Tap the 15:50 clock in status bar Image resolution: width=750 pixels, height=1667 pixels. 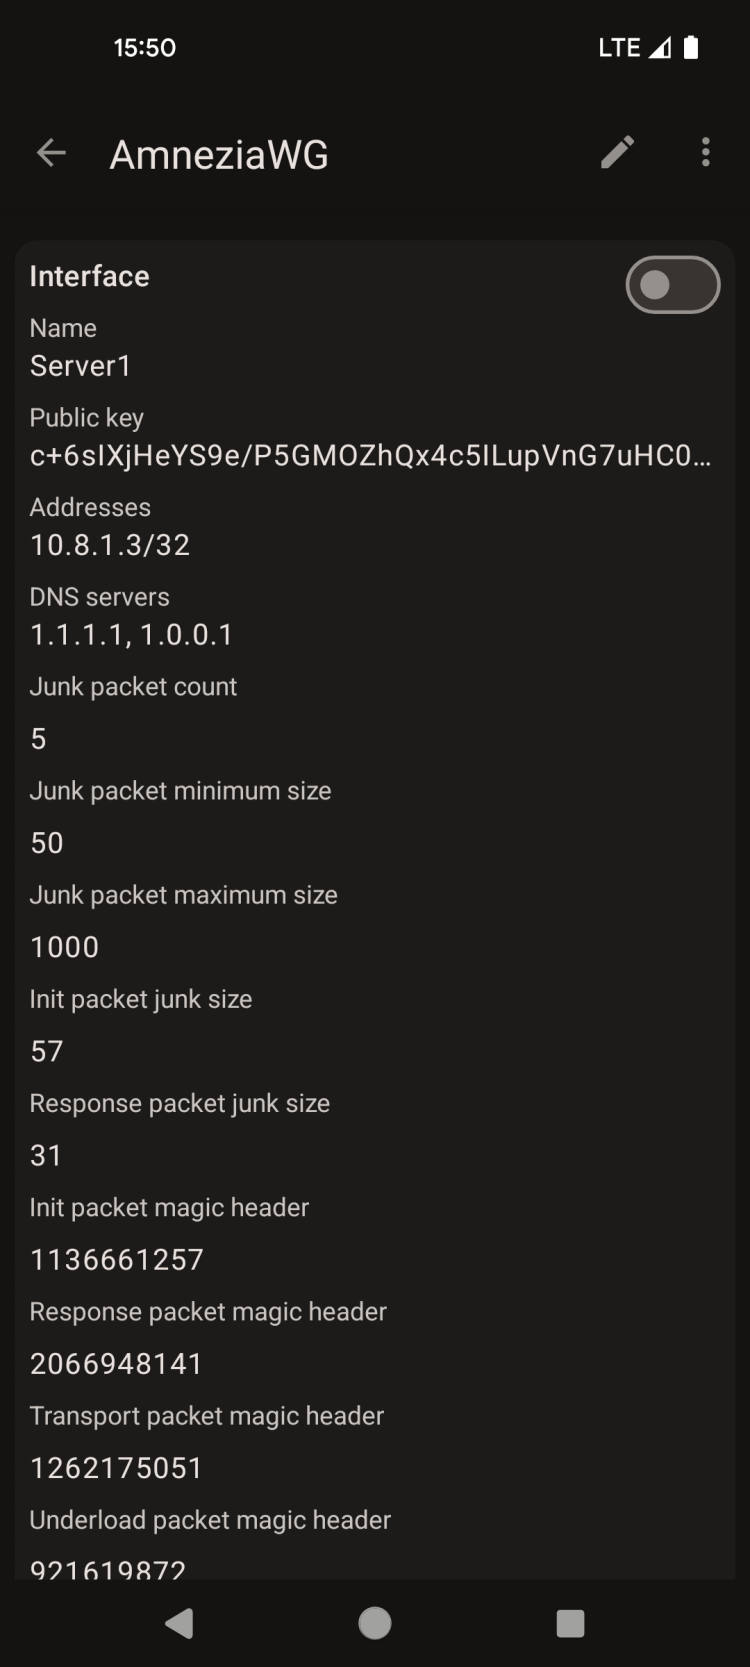coord(145,48)
